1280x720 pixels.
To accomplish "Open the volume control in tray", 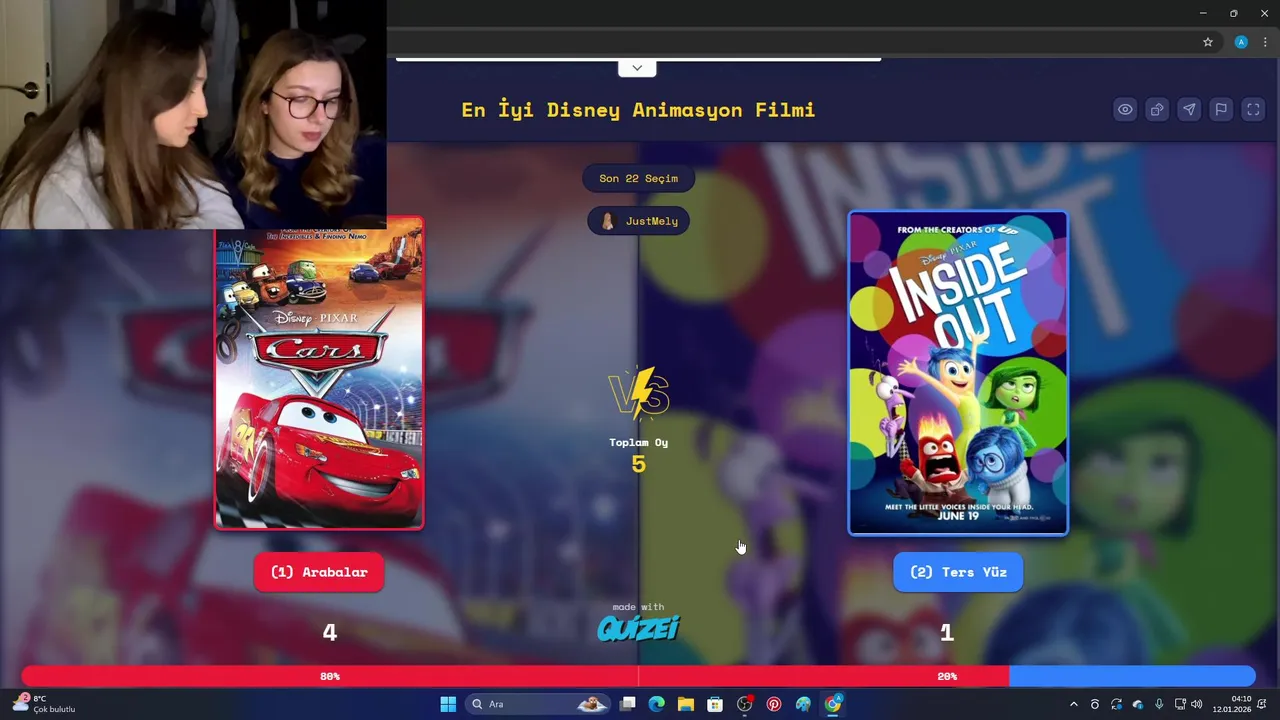I will [x=1197, y=704].
